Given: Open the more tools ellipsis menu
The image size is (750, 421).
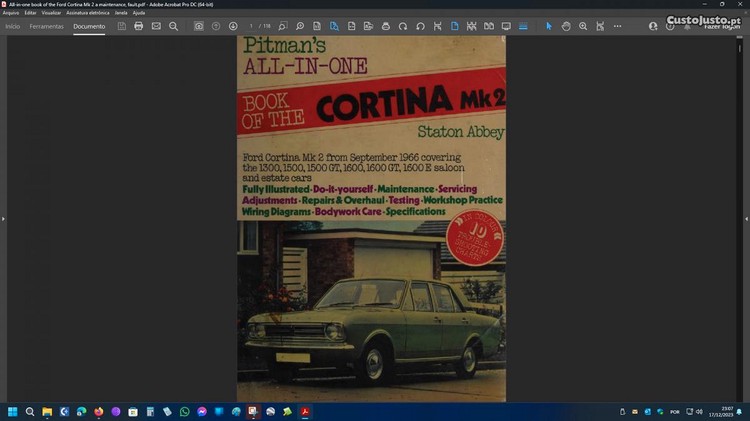Looking at the screenshot, I should [617, 26].
